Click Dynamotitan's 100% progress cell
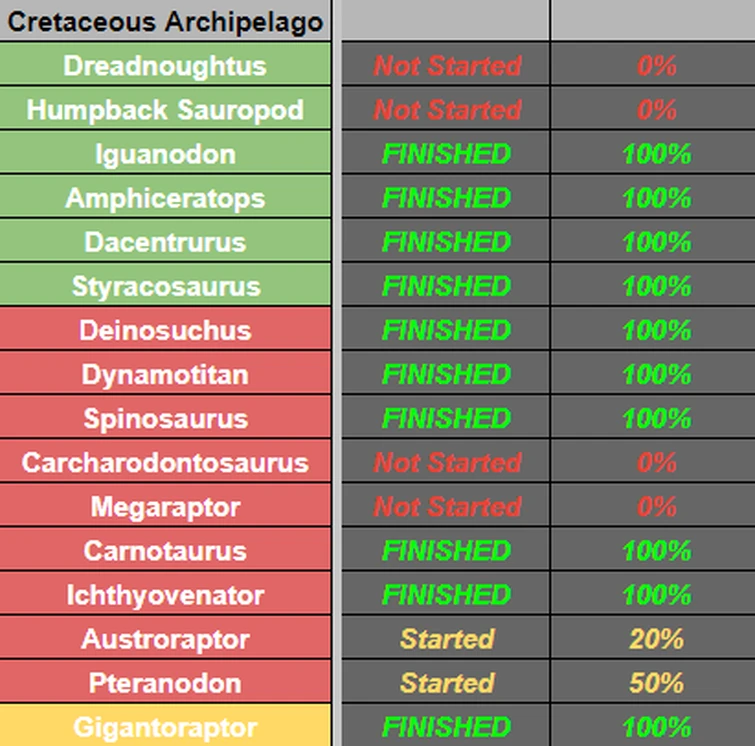Viewport: 755px width, 746px height. point(653,373)
